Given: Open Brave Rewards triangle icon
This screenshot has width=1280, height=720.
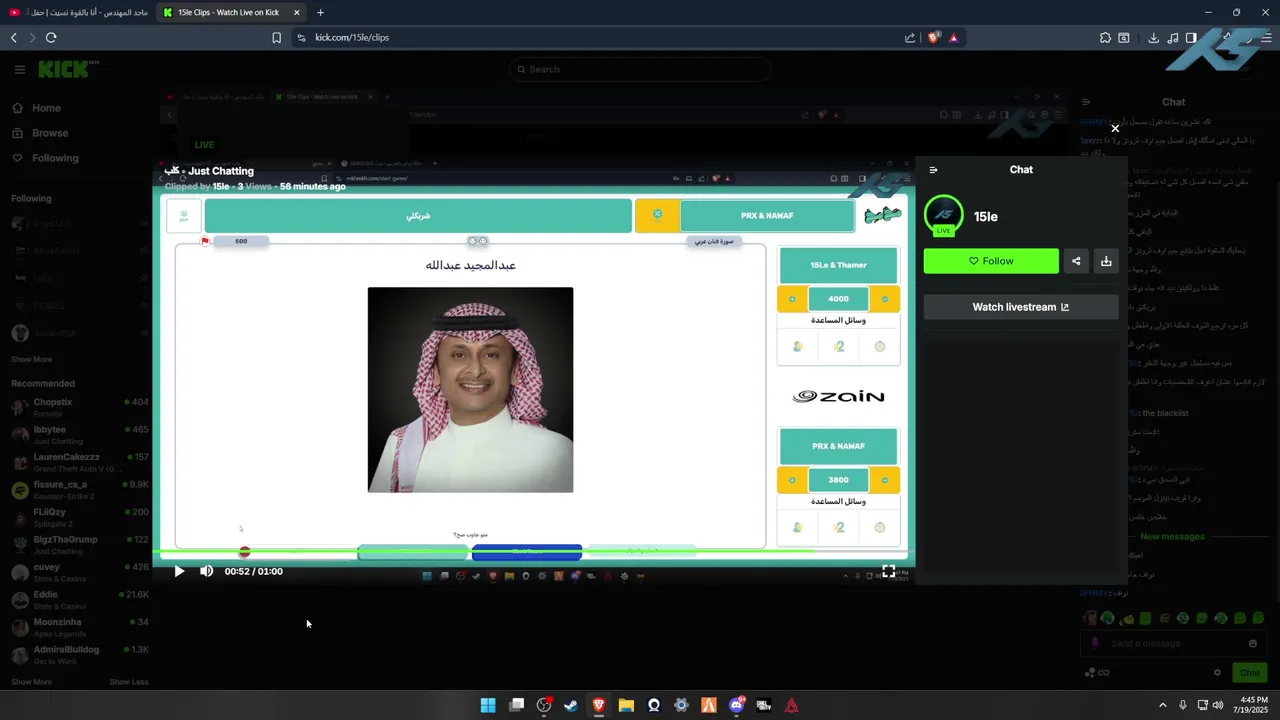Looking at the screenshot, I should pyautogui.click(x=954, y=37).
